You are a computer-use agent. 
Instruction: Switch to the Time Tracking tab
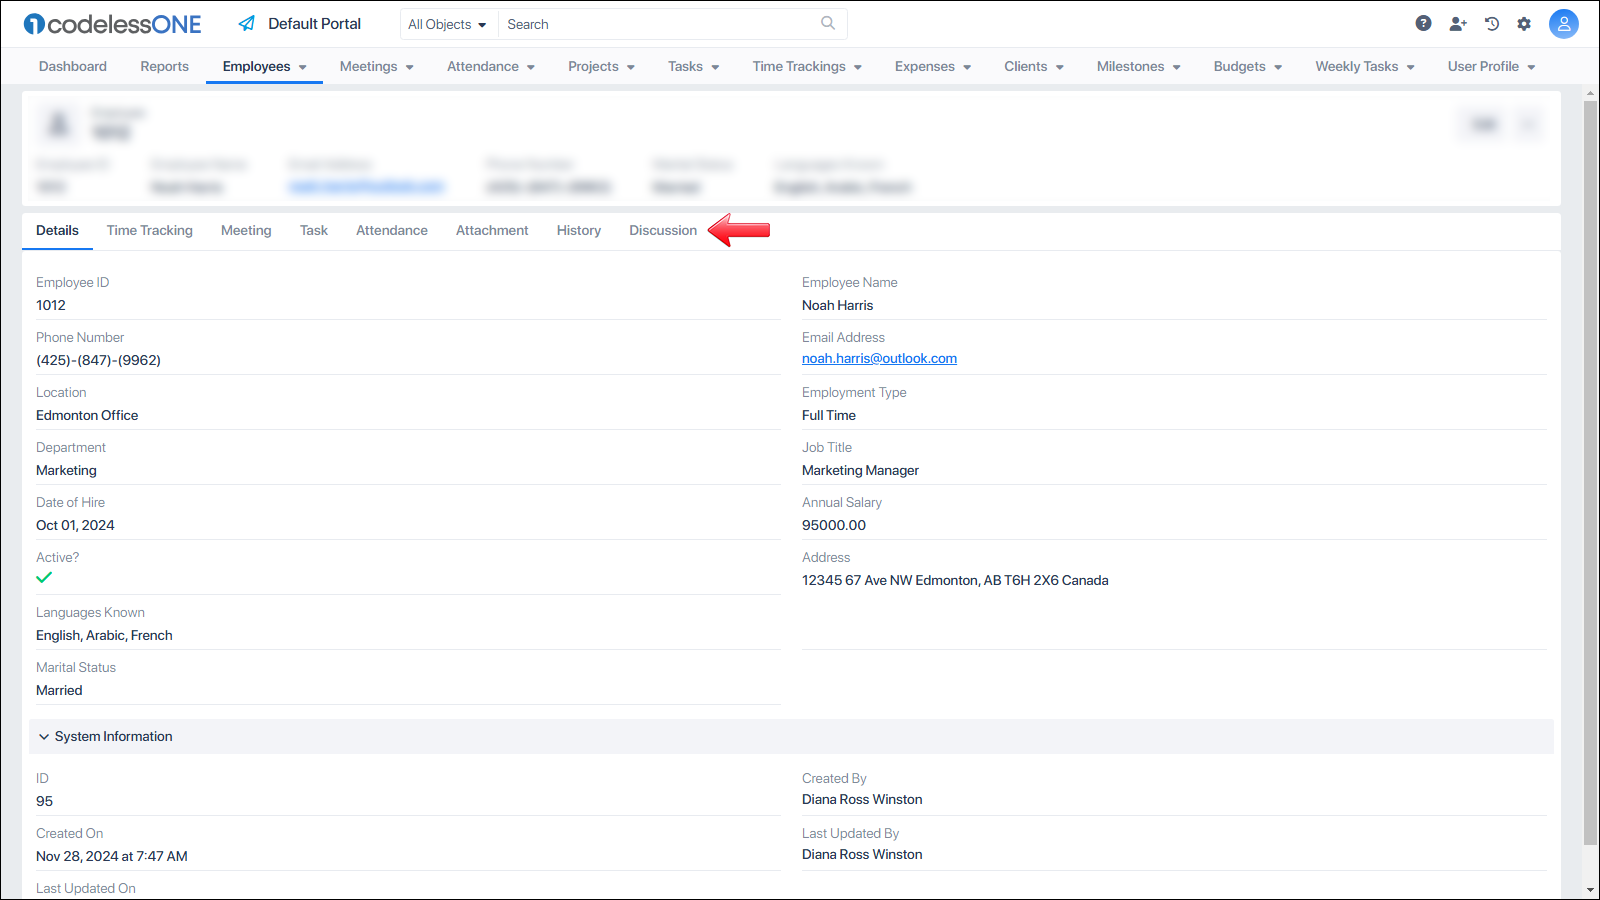150,230
